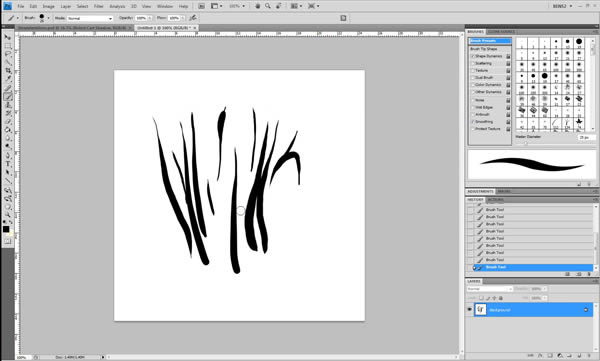Click the Master Diameter value field
Screen dimensions: 600x361
pos(586,137)
